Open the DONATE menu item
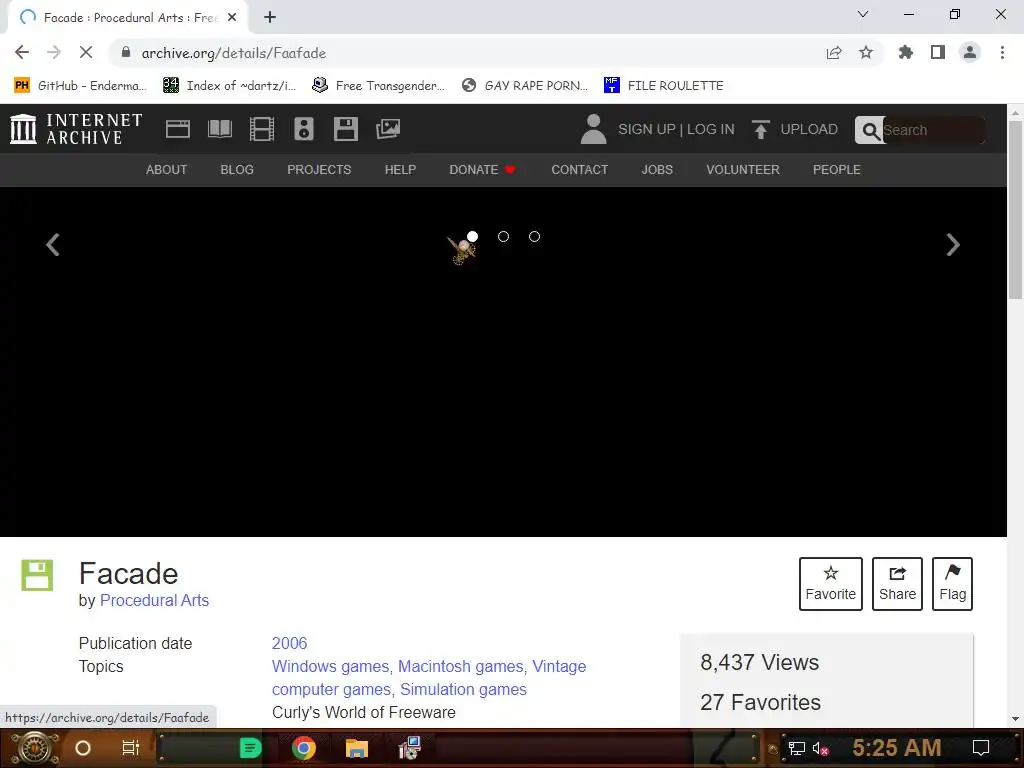 (482, 170)
